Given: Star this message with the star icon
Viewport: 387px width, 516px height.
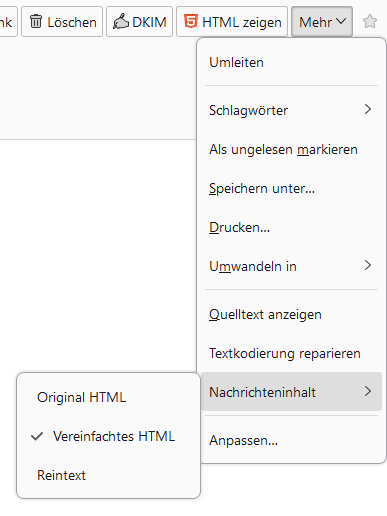Looking at the screenshot, I should pyautogui.click(x=370, y=22).
